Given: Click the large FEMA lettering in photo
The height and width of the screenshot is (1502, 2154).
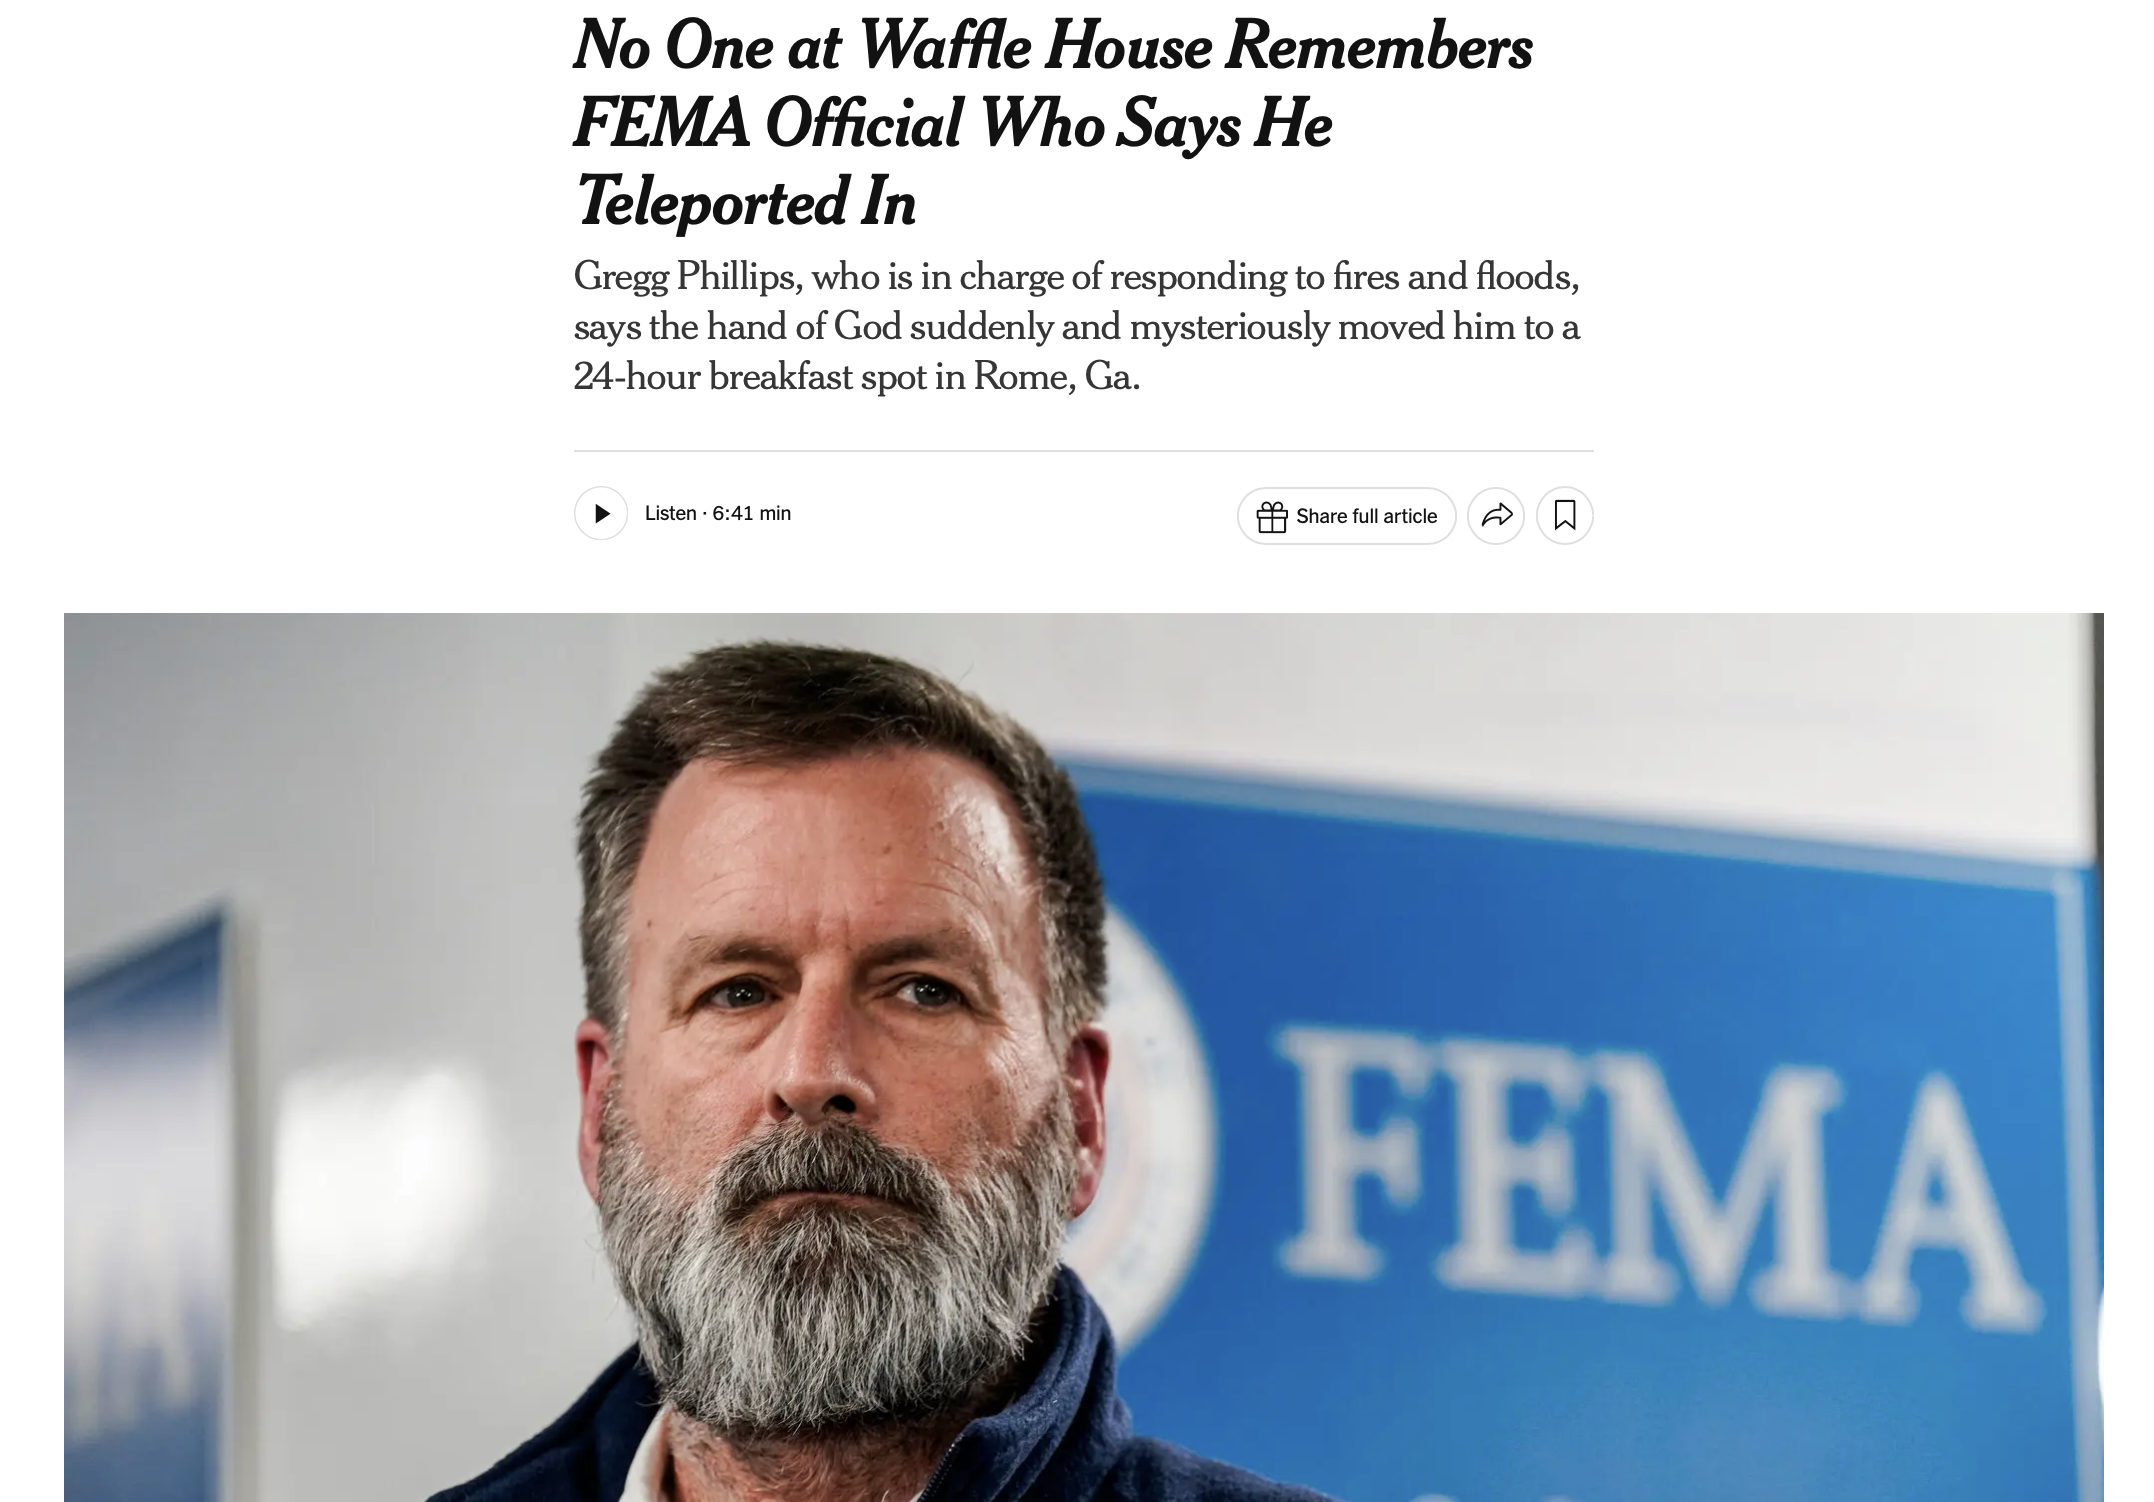Looking at the screenshot, I should click(1650, 1170).
